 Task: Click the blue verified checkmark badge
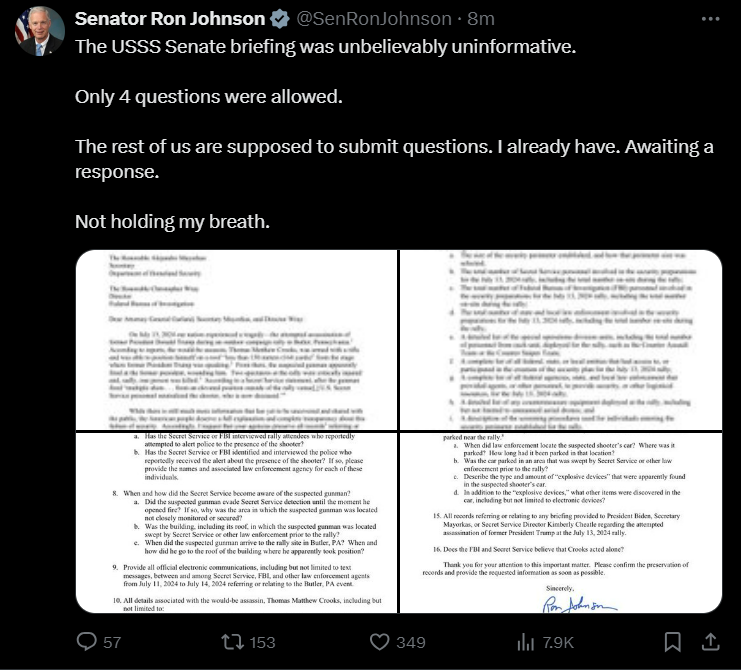[x=280, y=19]
